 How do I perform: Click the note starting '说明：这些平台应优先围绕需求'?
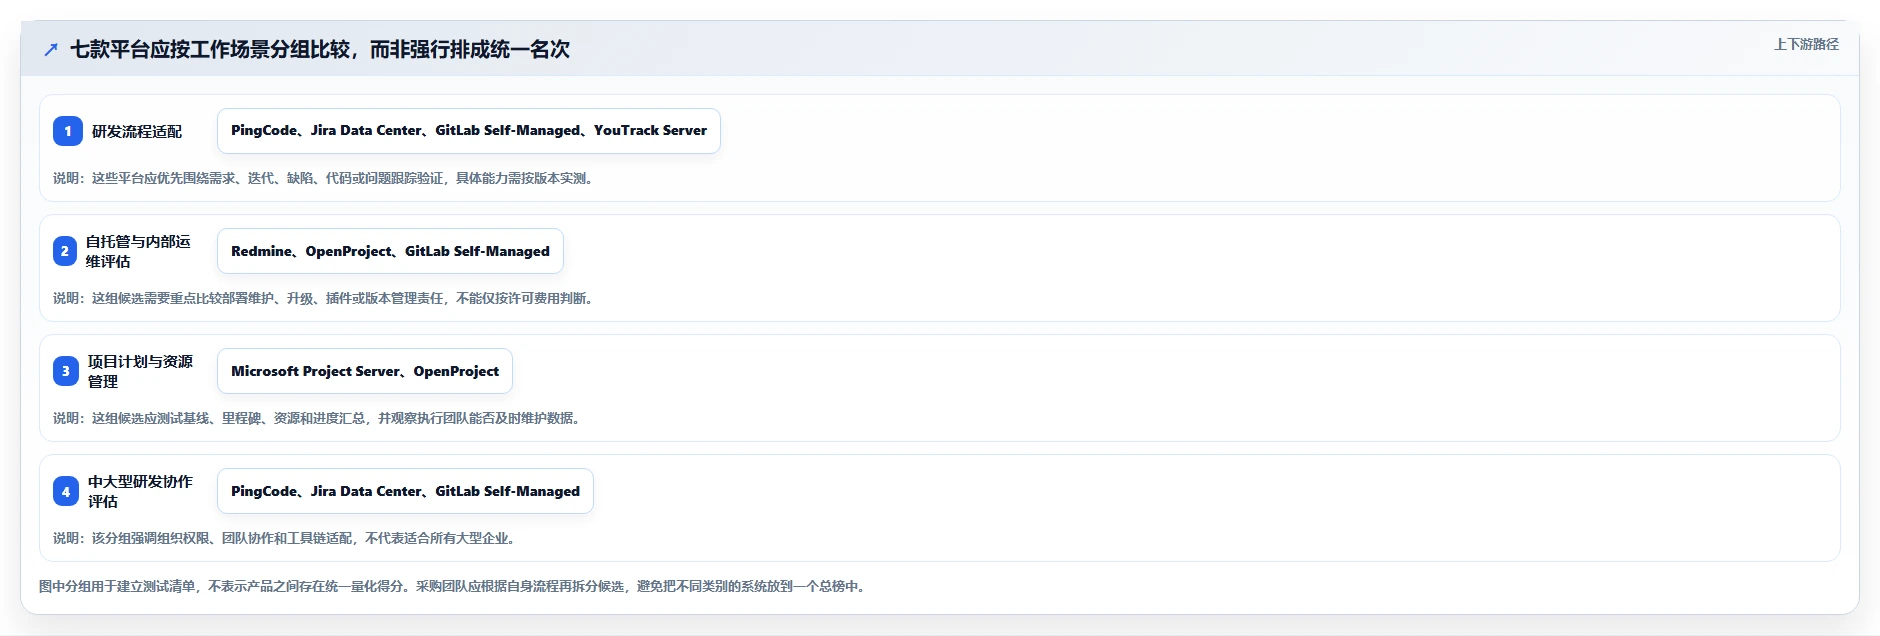pos(325,178)
